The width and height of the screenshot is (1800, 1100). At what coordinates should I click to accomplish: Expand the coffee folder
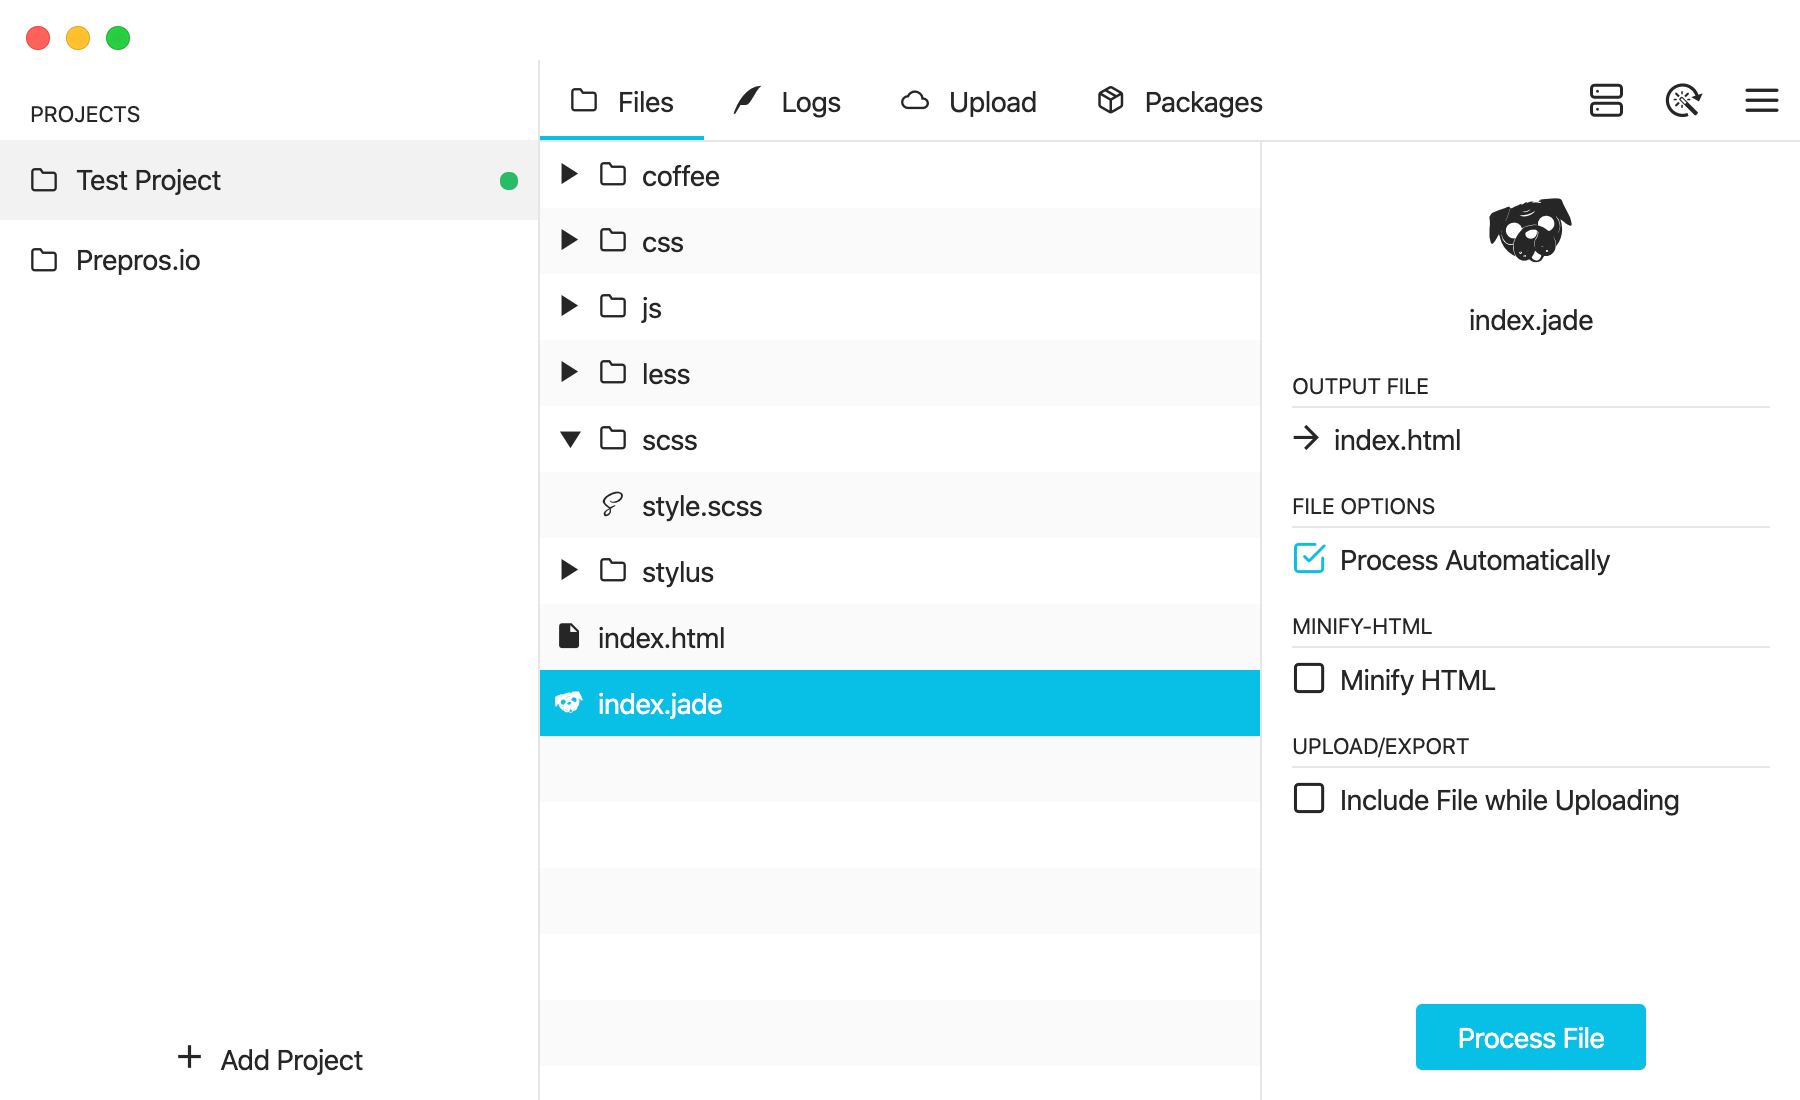pos(569,175)
